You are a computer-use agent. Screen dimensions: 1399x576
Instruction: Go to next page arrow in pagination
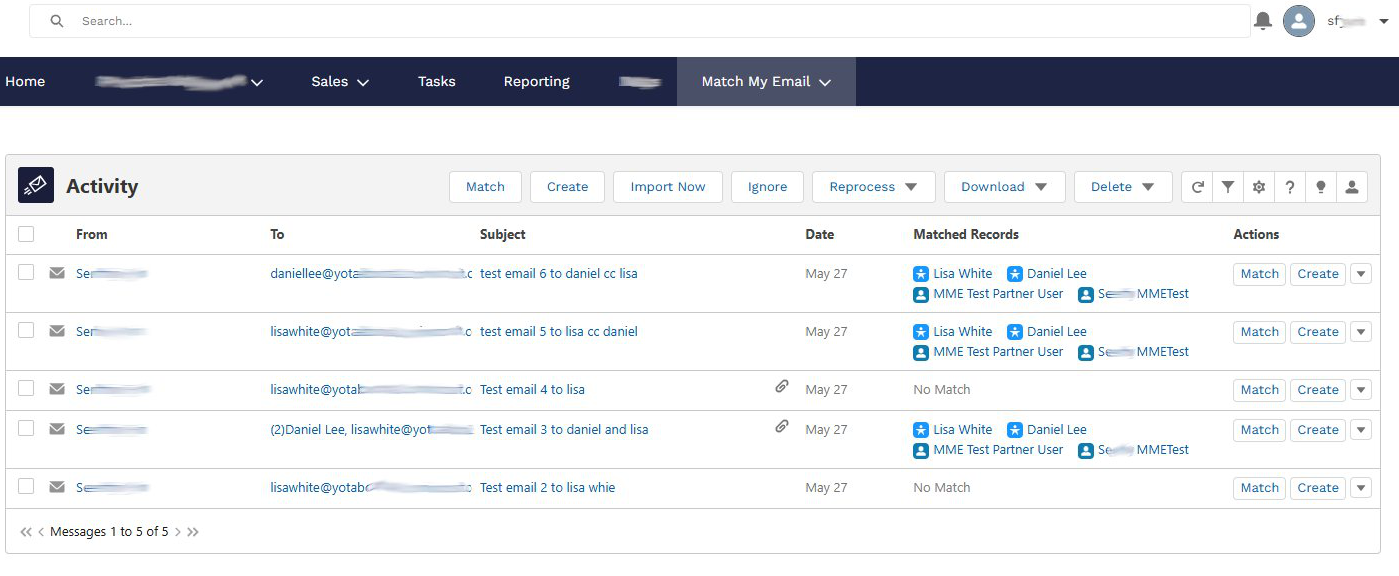point(178,532)
